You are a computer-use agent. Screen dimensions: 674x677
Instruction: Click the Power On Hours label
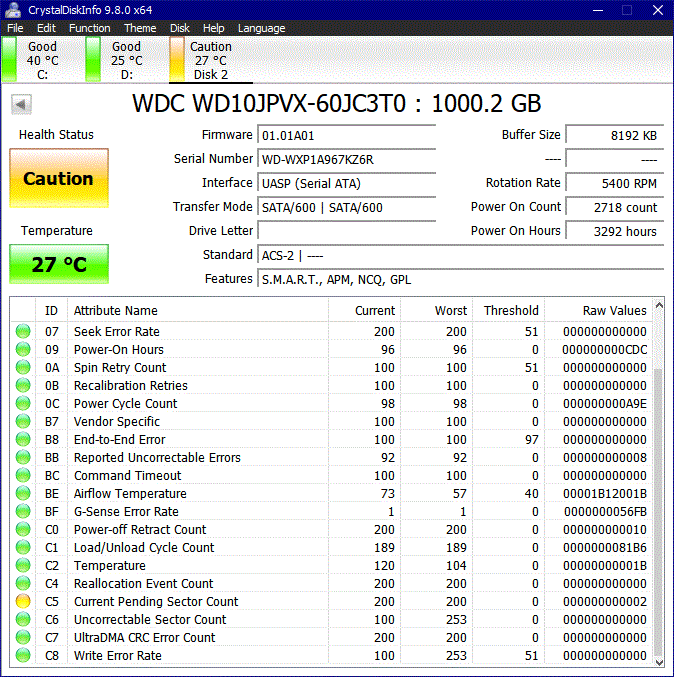coord(516,231)
